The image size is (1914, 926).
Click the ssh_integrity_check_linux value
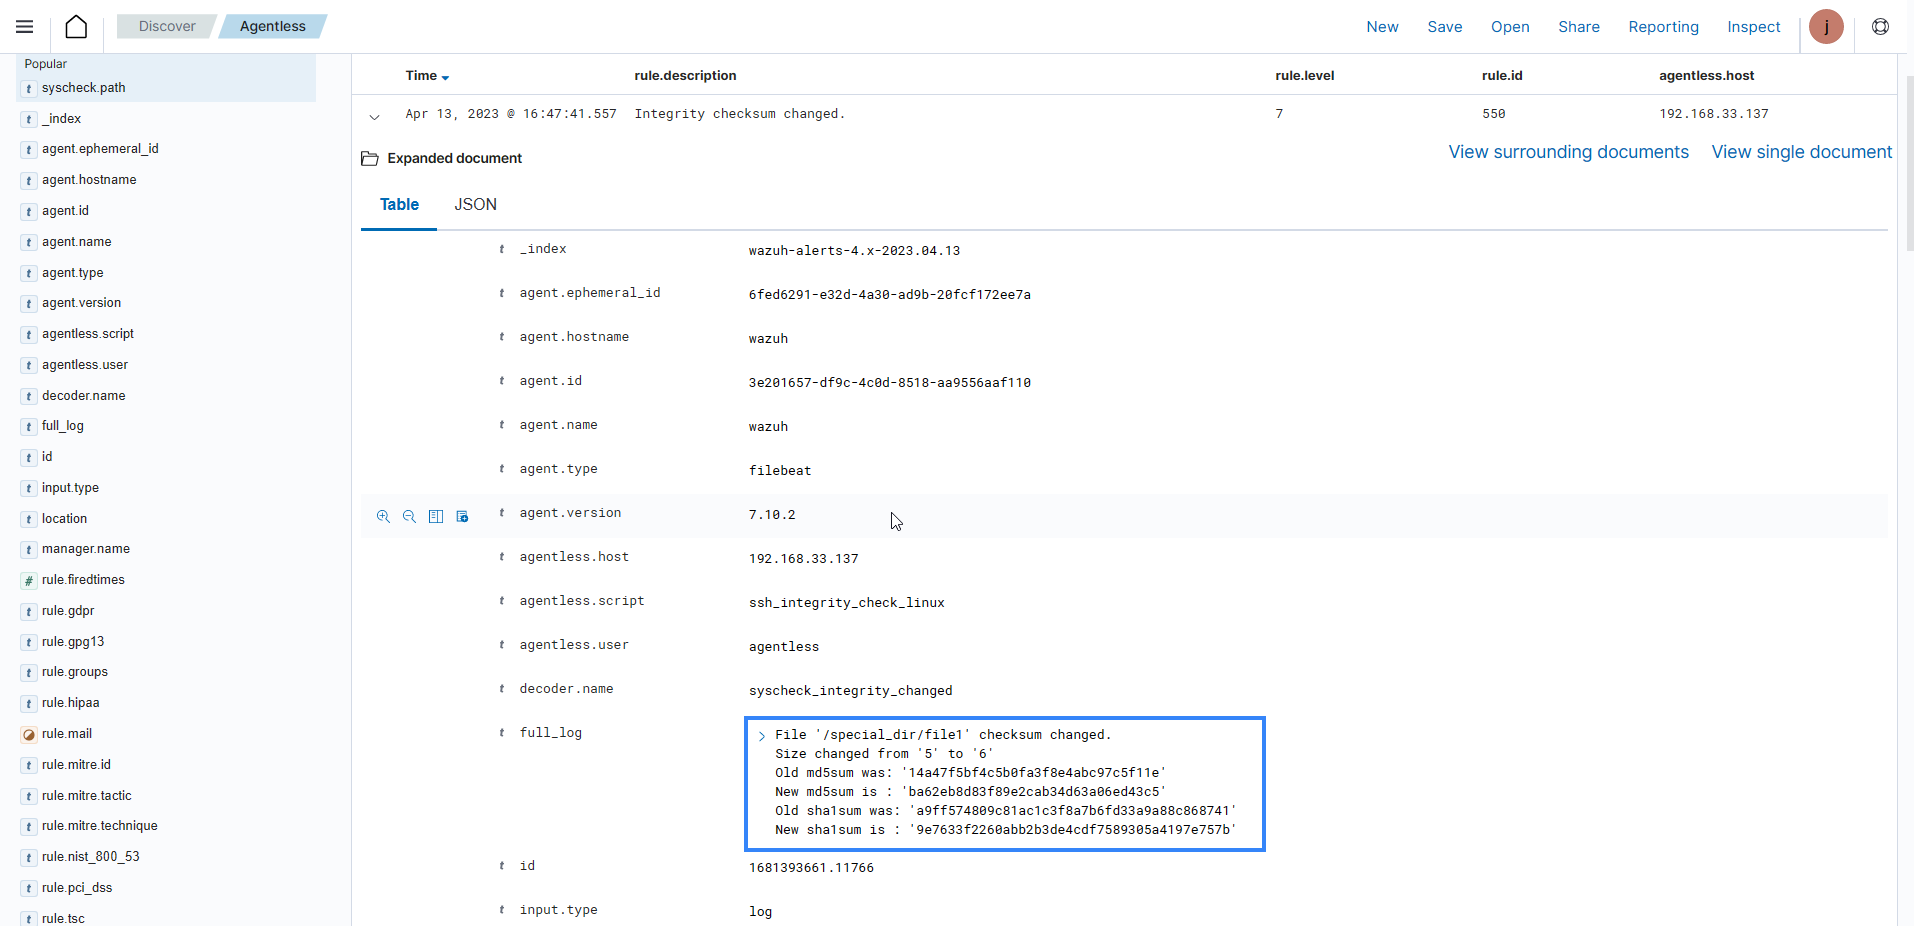click(846, 603)
